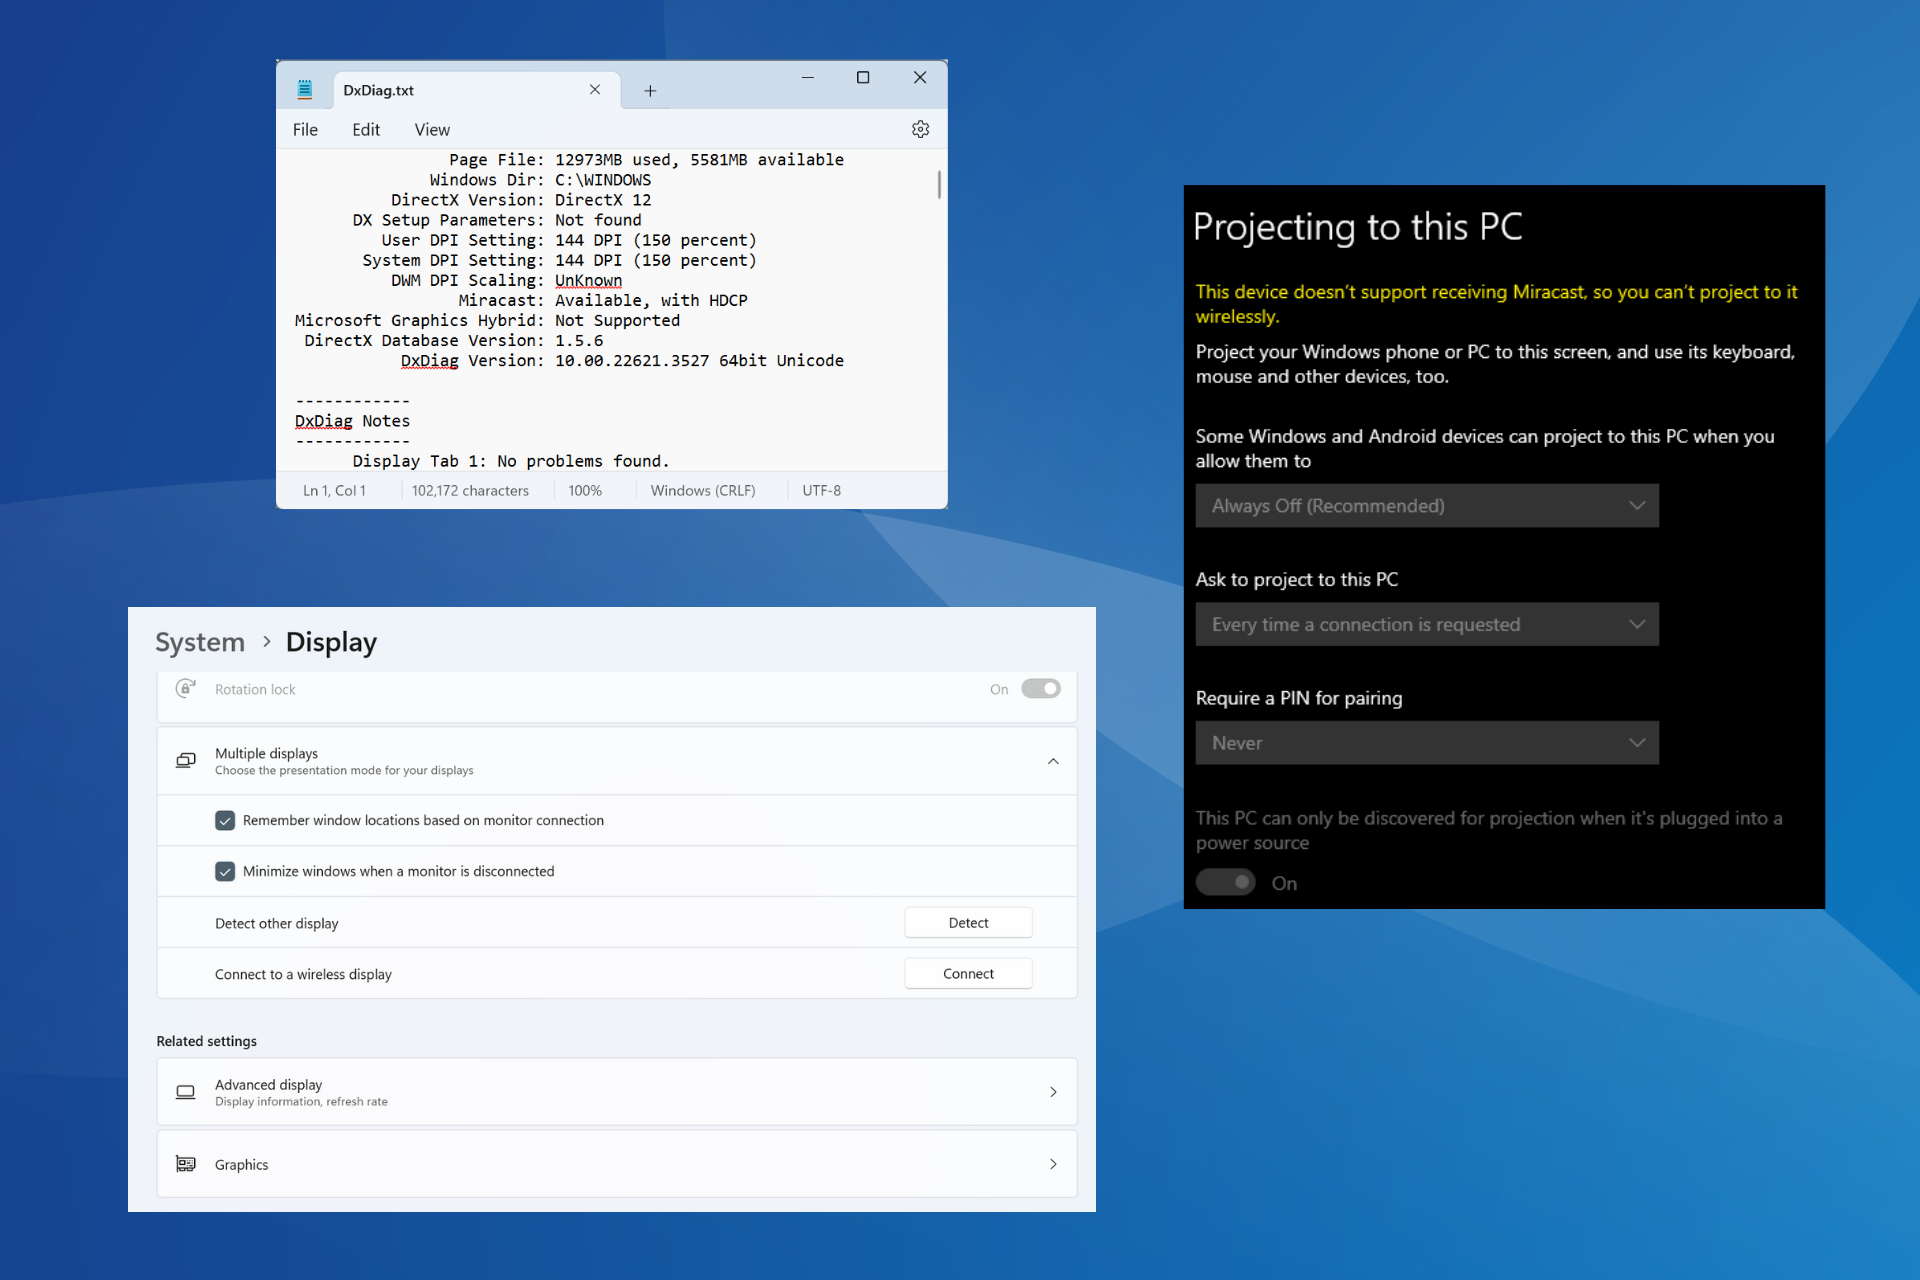Click the DxDiag Version line

coord(622,360)
